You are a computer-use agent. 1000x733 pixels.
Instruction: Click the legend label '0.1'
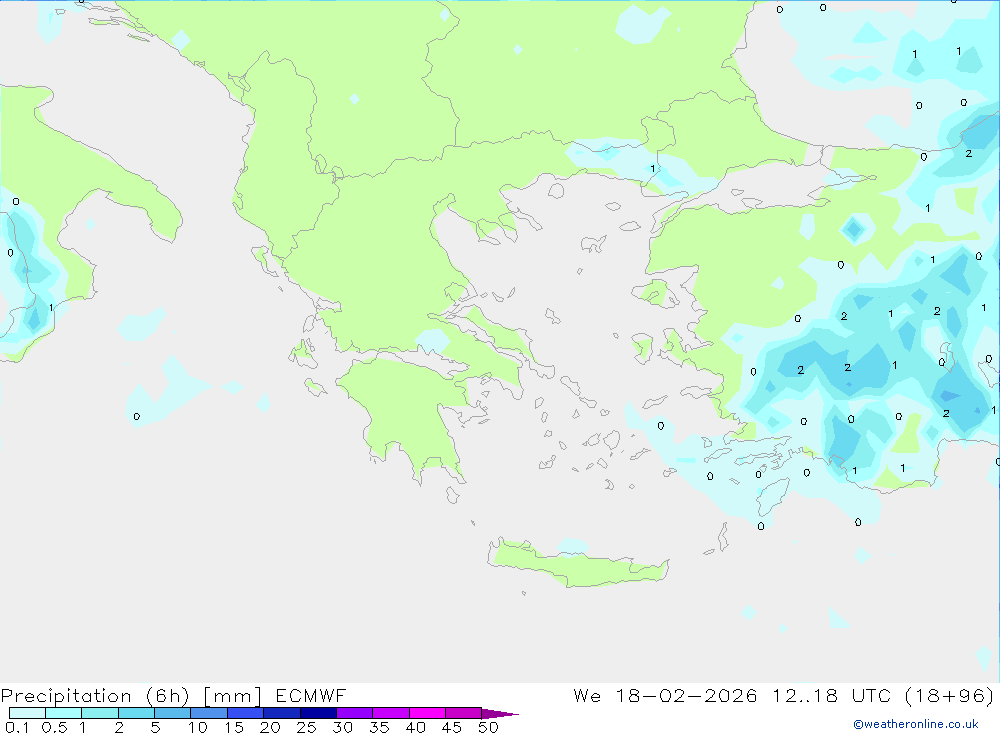point(17,727)
